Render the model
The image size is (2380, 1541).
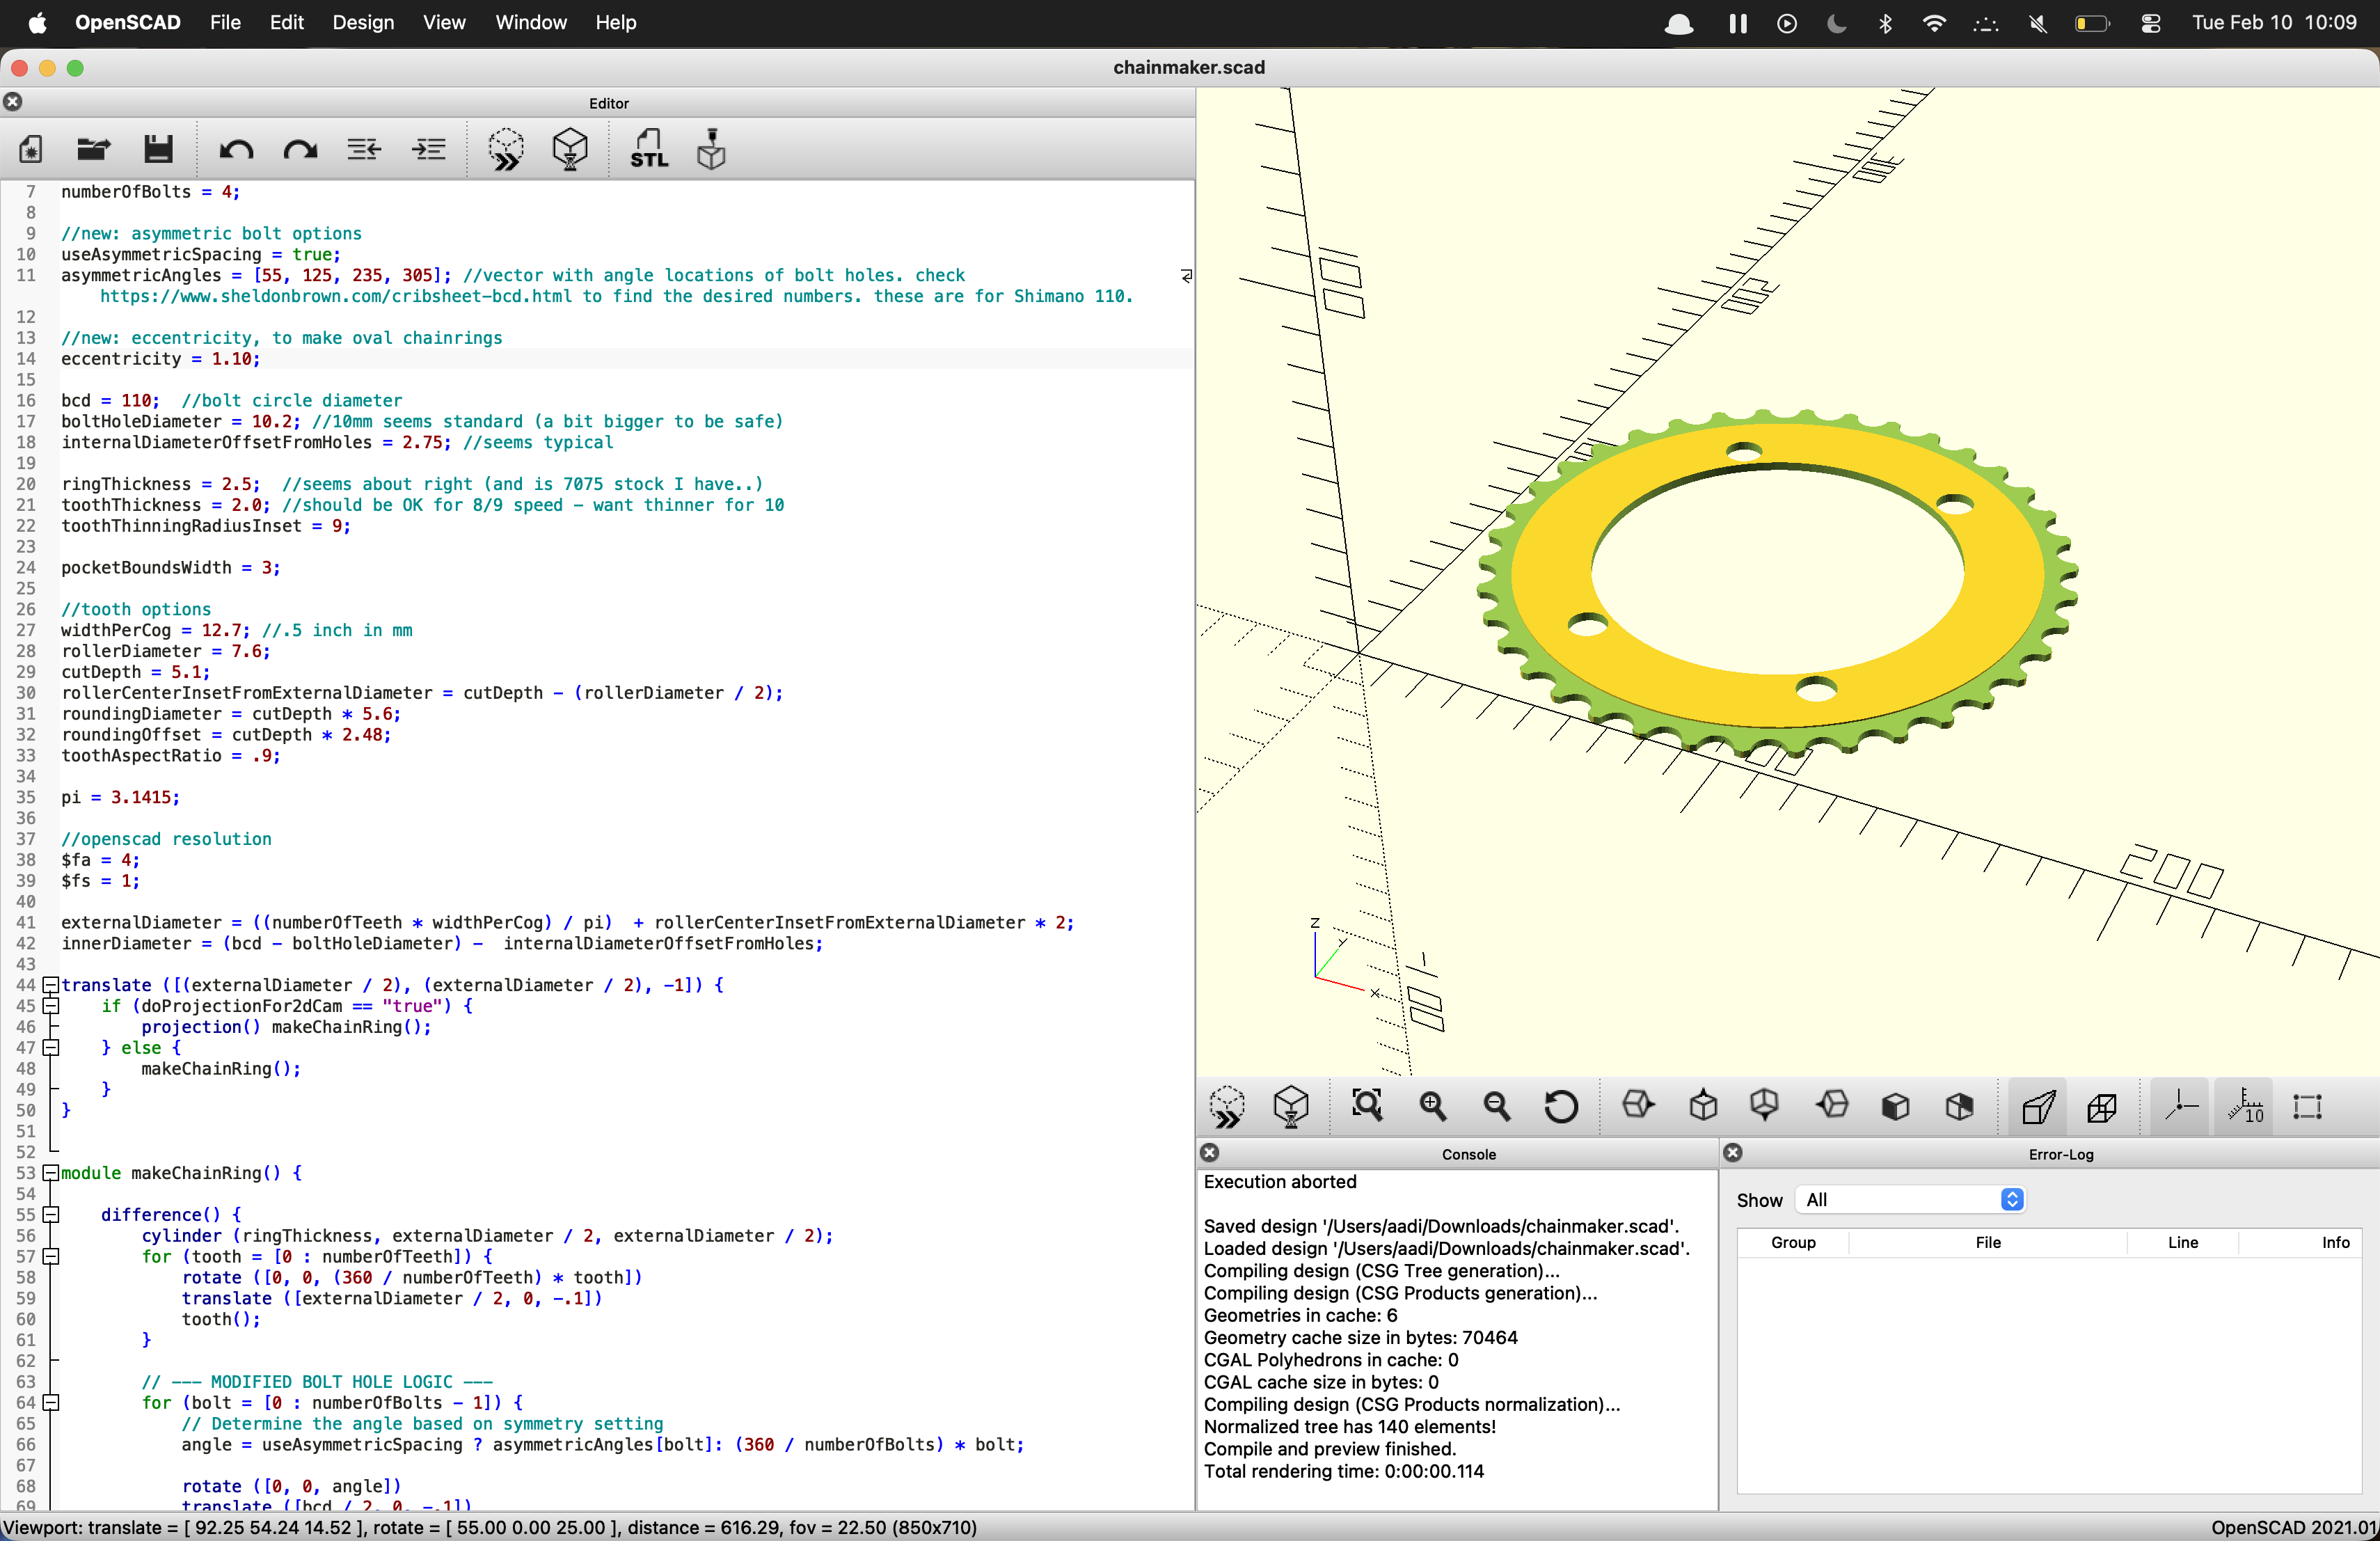[x=570, y=149]
